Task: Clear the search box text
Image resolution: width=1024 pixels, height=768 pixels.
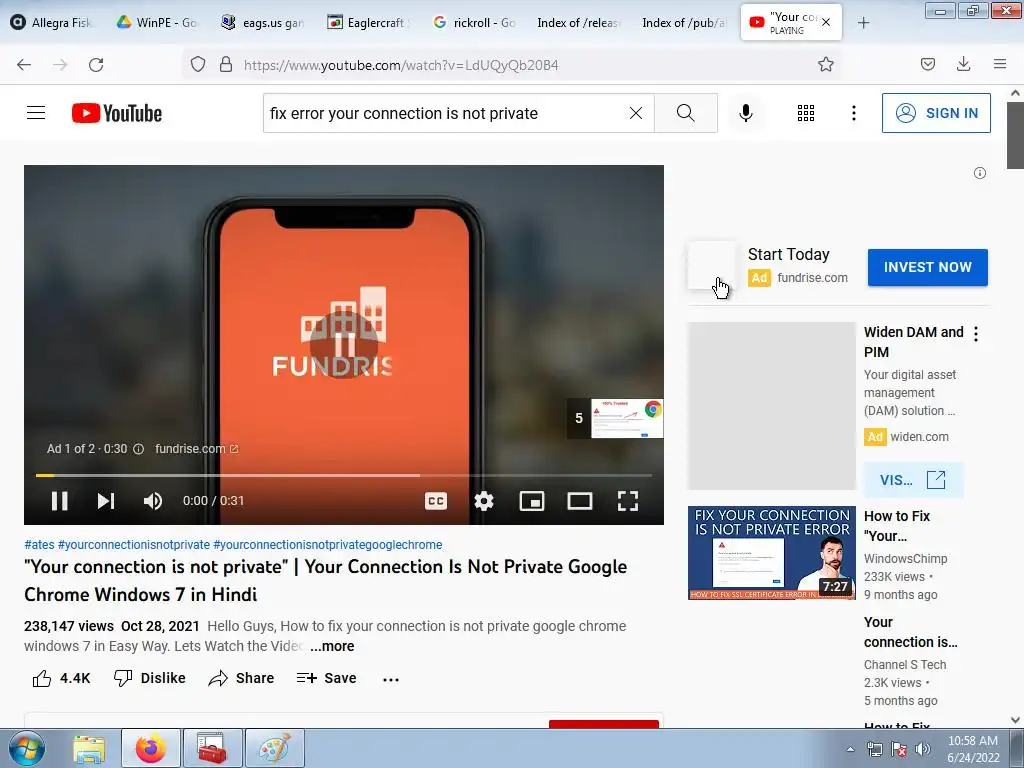Action: (635, 113)
